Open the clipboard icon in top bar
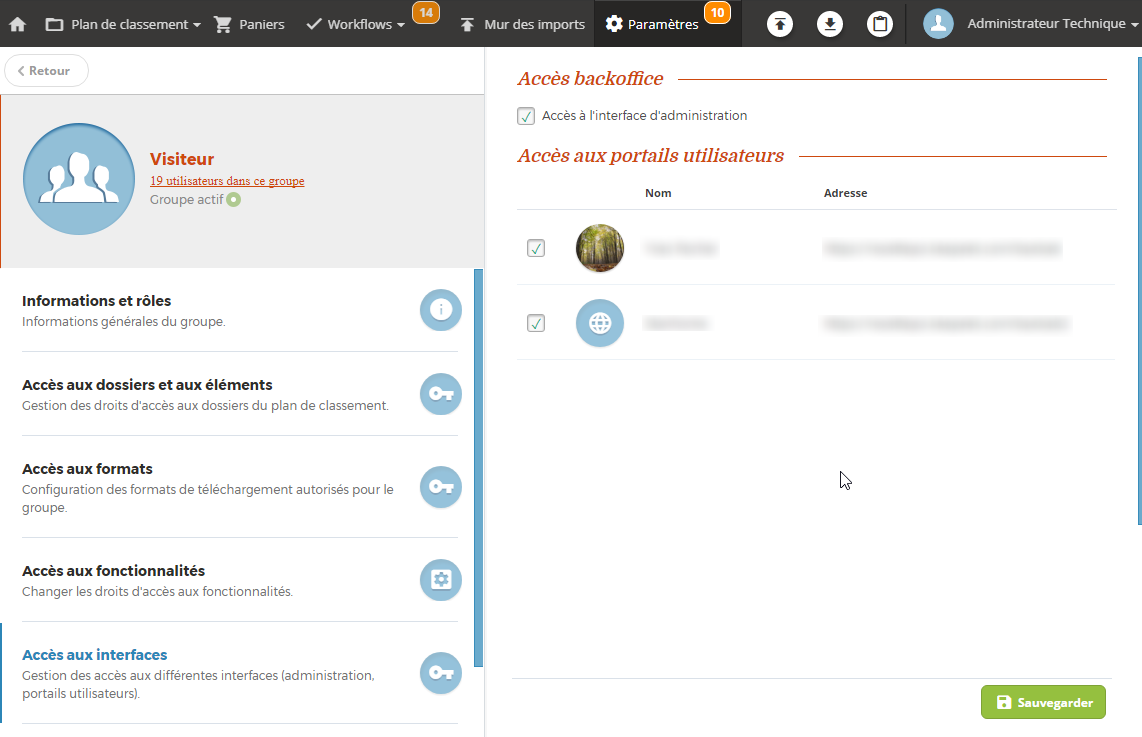The height and width of the screenshot is (737, 1142). click(880, 24)
